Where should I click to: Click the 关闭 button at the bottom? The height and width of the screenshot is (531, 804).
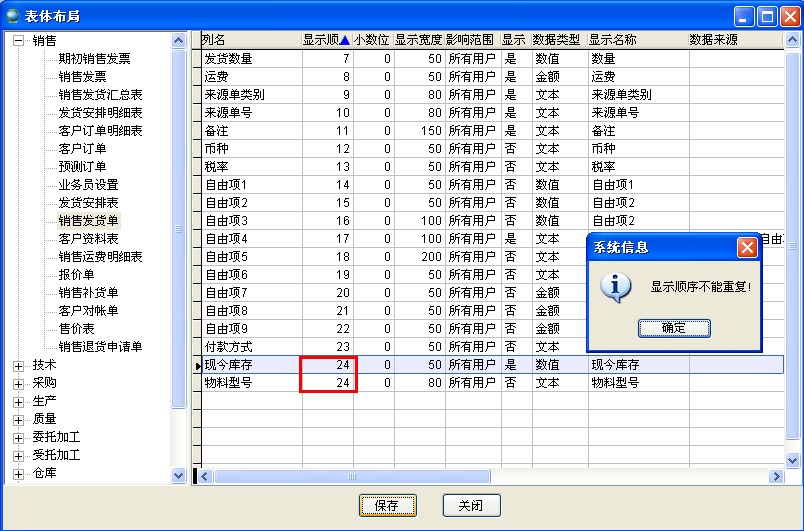coord(471,506)
